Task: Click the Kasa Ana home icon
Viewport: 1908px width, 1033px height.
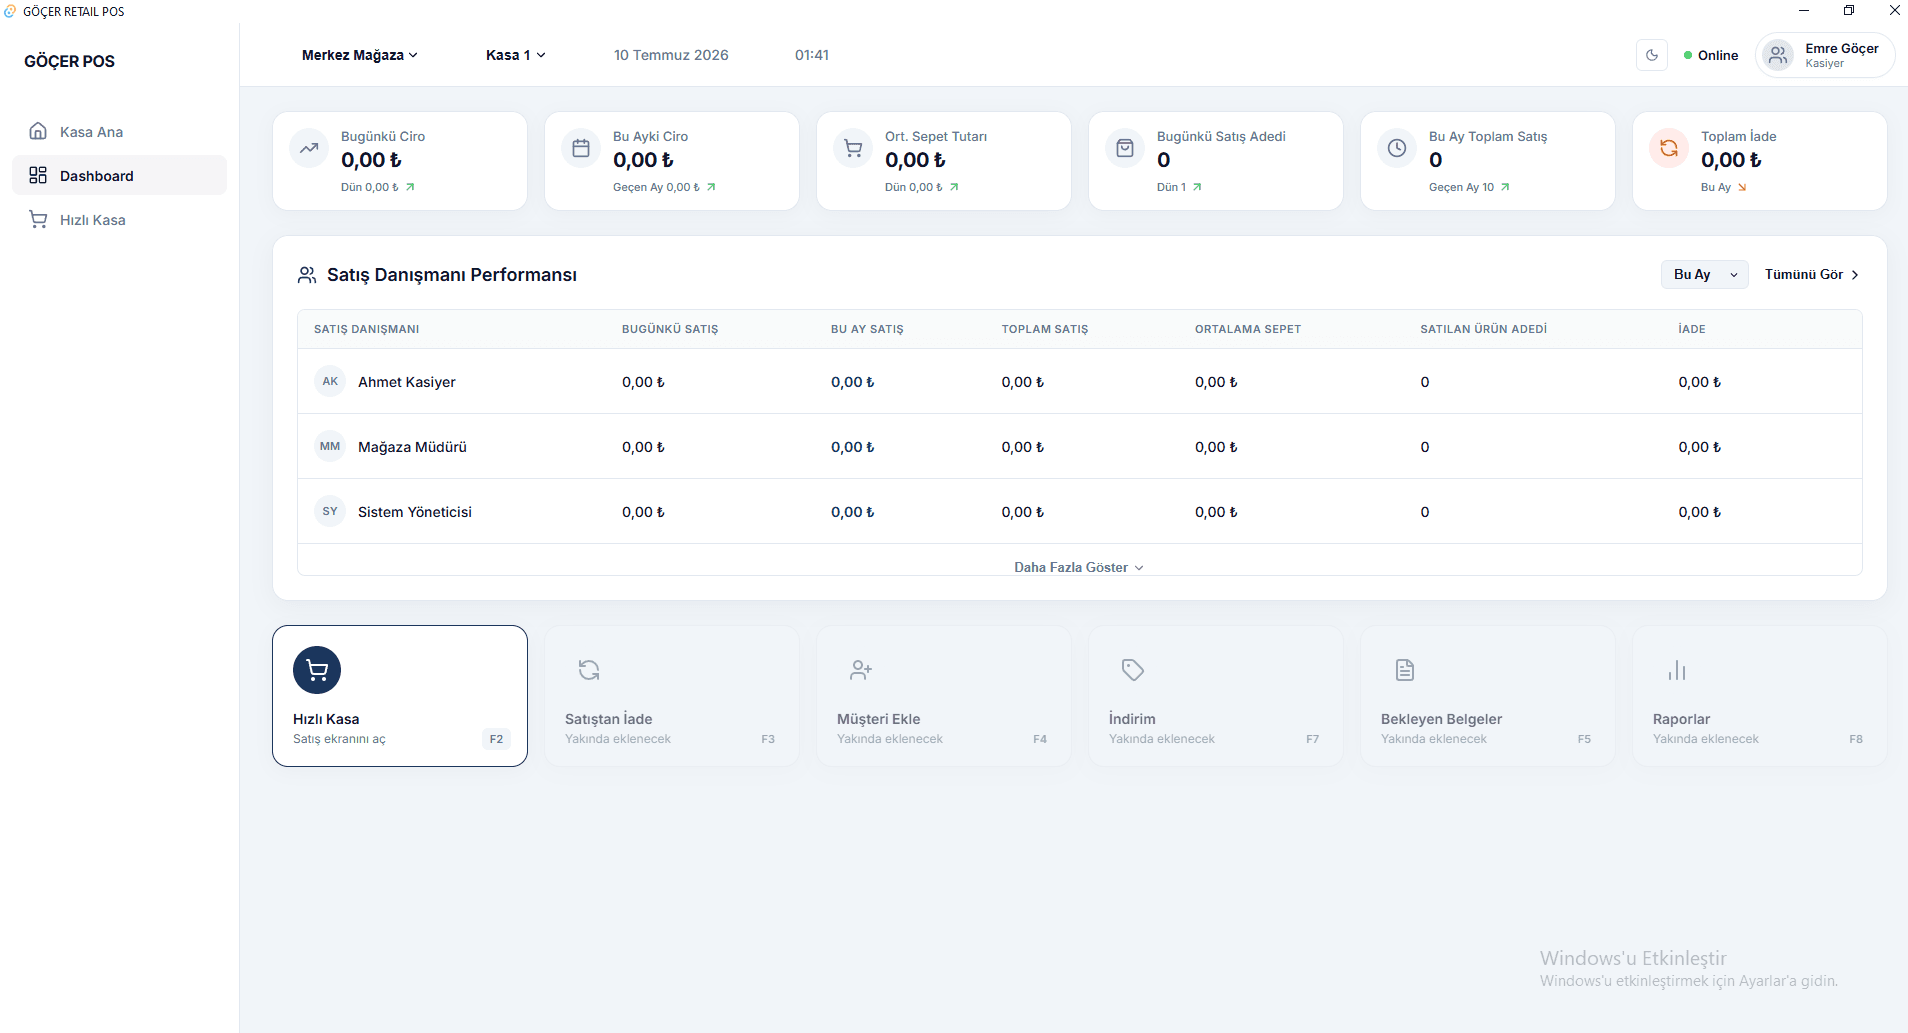Action: click(38, 131)
